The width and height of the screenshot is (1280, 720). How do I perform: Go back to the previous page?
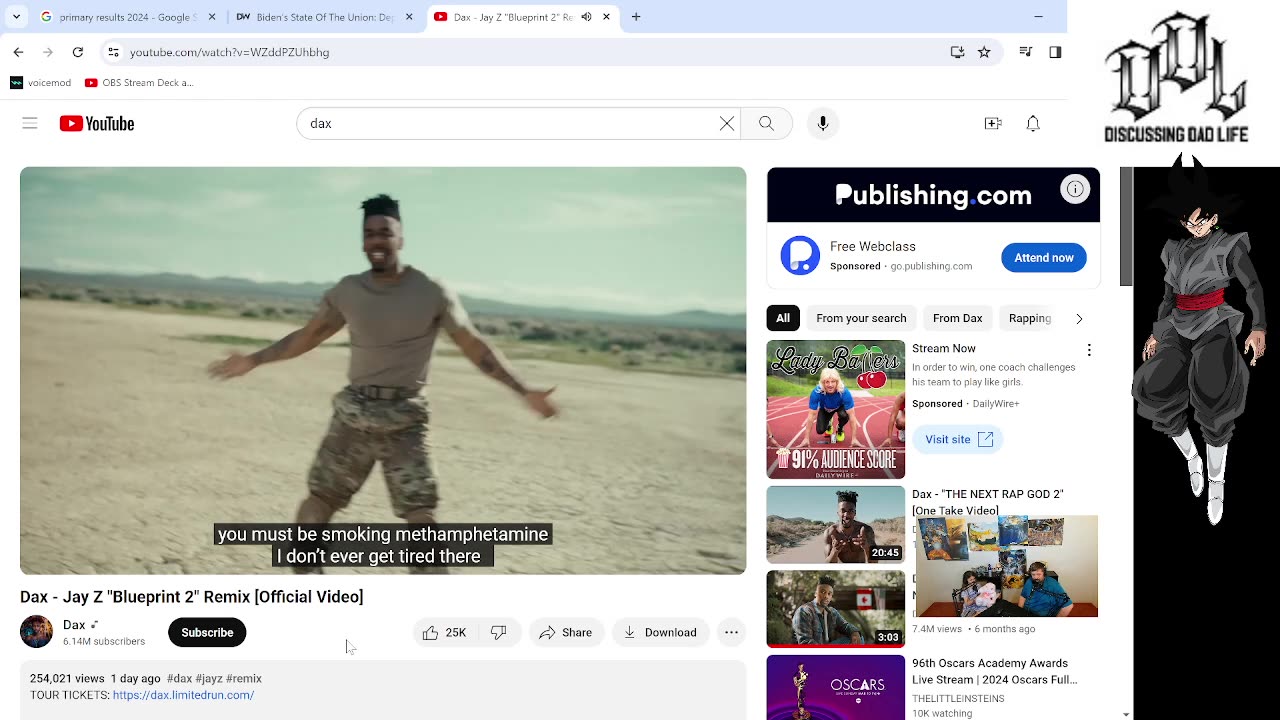click(x=18, y=52)
